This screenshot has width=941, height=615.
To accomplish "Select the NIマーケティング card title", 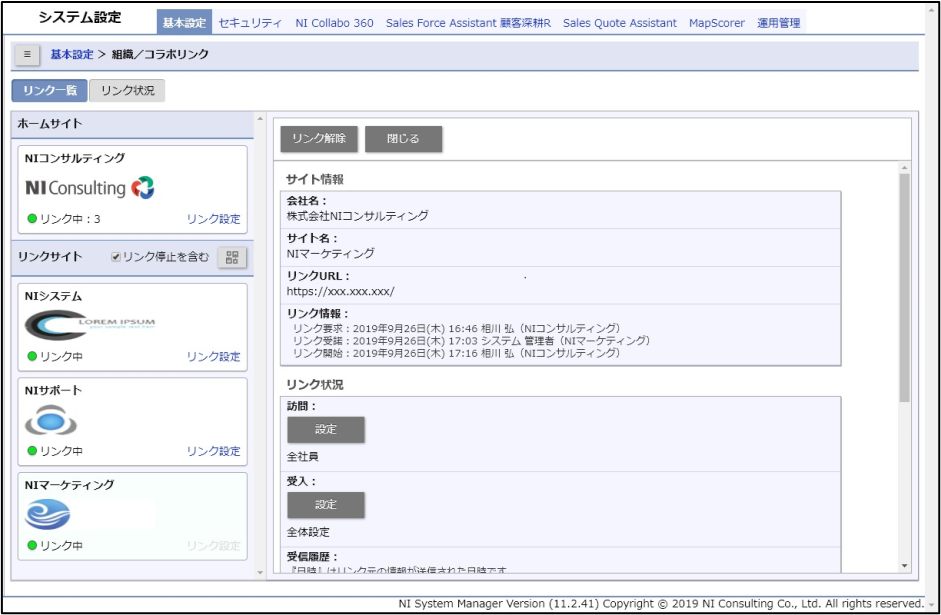I will tap(69, 485).
